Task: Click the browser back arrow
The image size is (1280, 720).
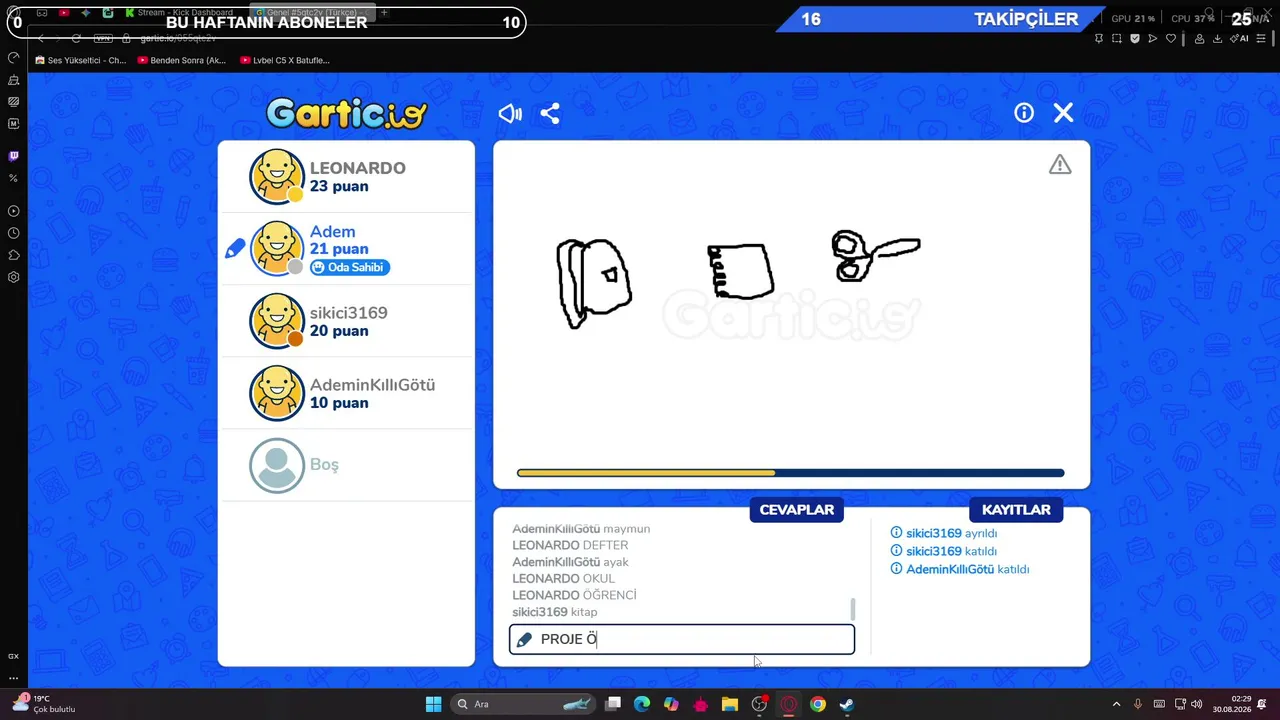Action: (42, 38)
